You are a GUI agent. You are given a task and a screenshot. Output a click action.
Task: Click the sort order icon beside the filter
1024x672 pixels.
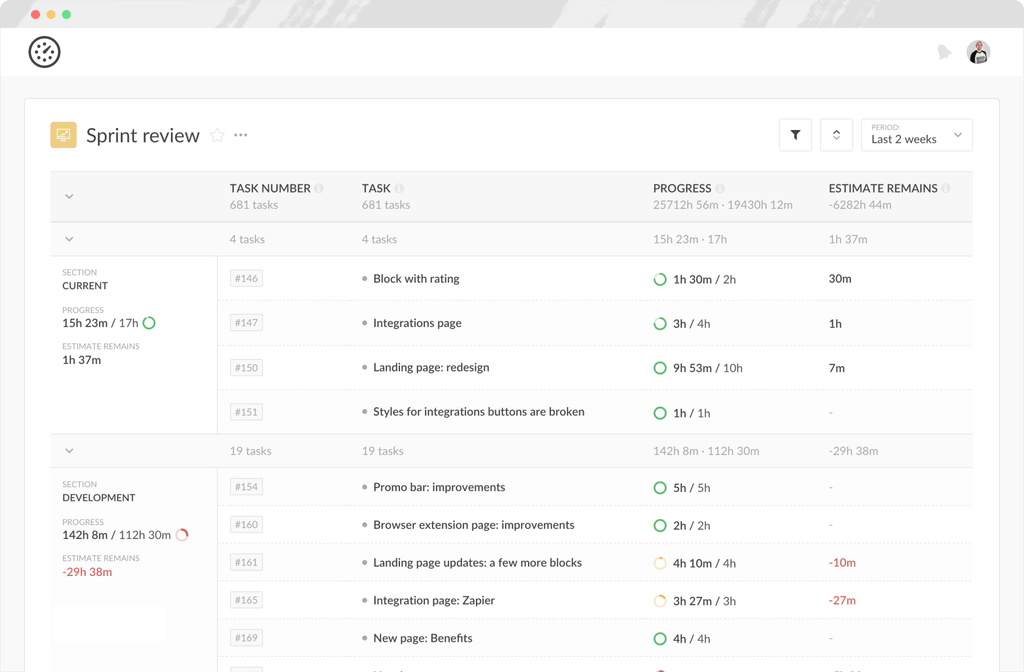[x=836, y=134]
